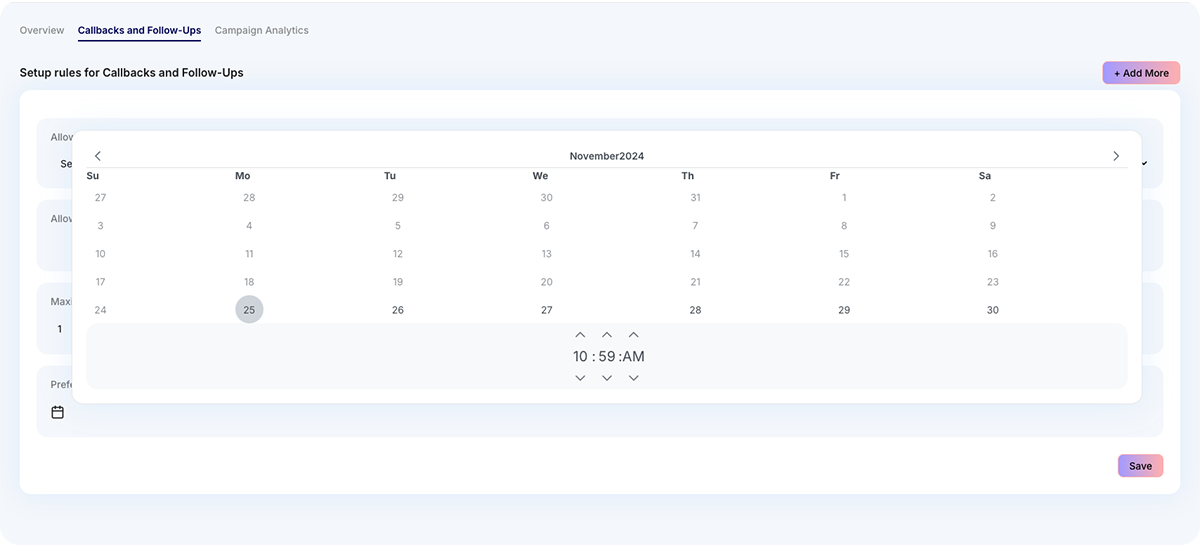Select November 25 in the calendar
This screenshot has width=1200, height=545.
point(249,310)
